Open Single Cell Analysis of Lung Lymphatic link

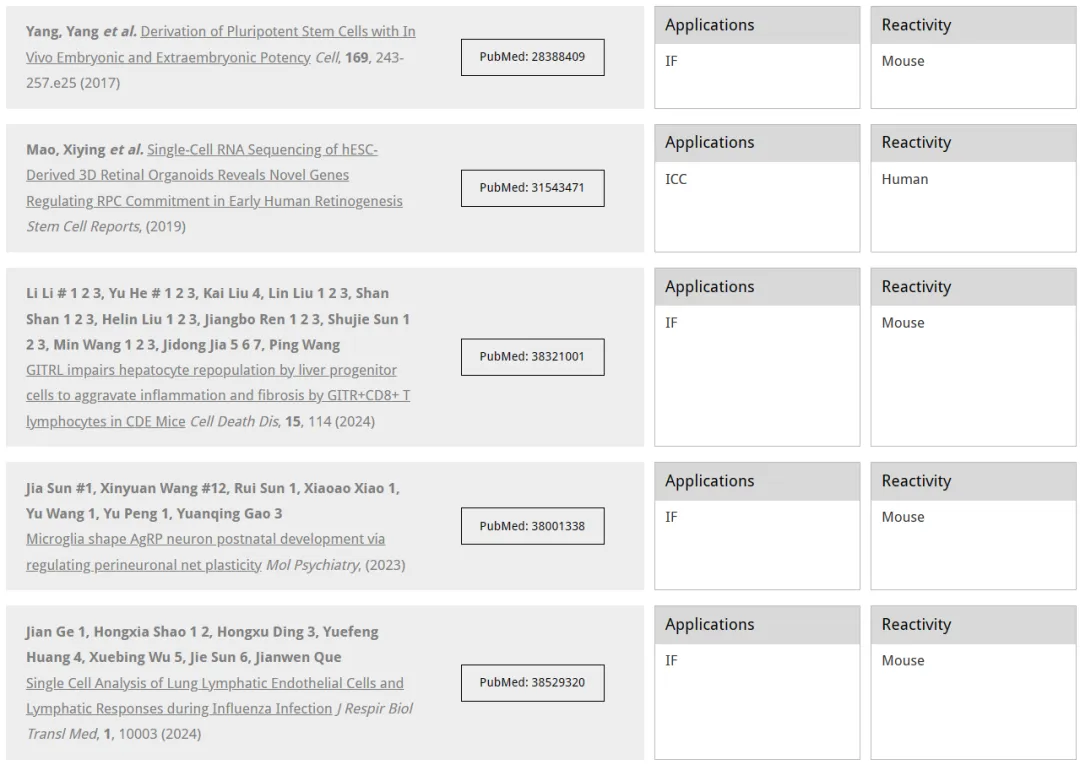pos(215,696)
